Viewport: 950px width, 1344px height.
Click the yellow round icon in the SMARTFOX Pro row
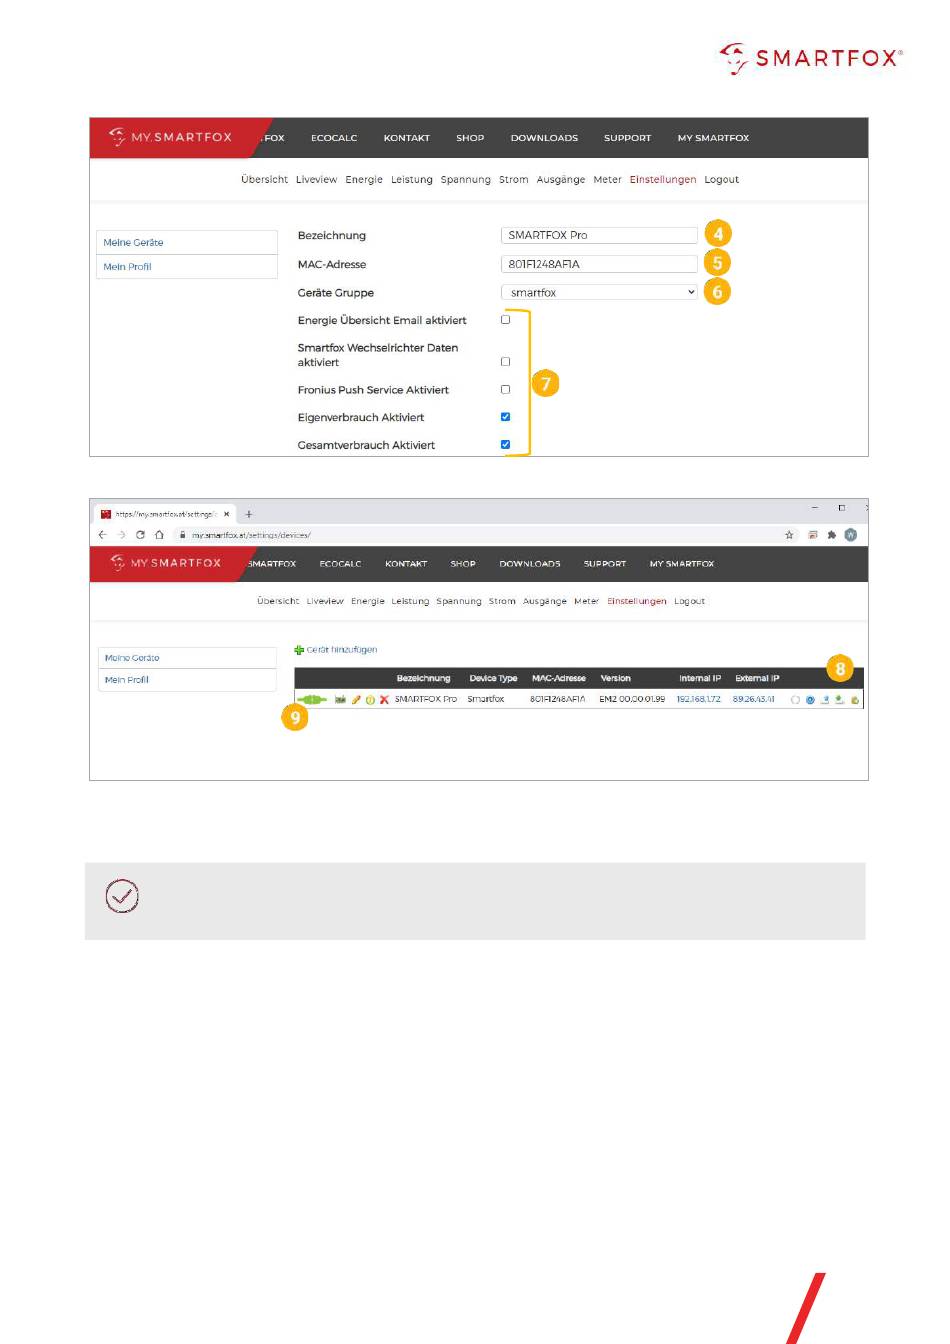[370, 700]
